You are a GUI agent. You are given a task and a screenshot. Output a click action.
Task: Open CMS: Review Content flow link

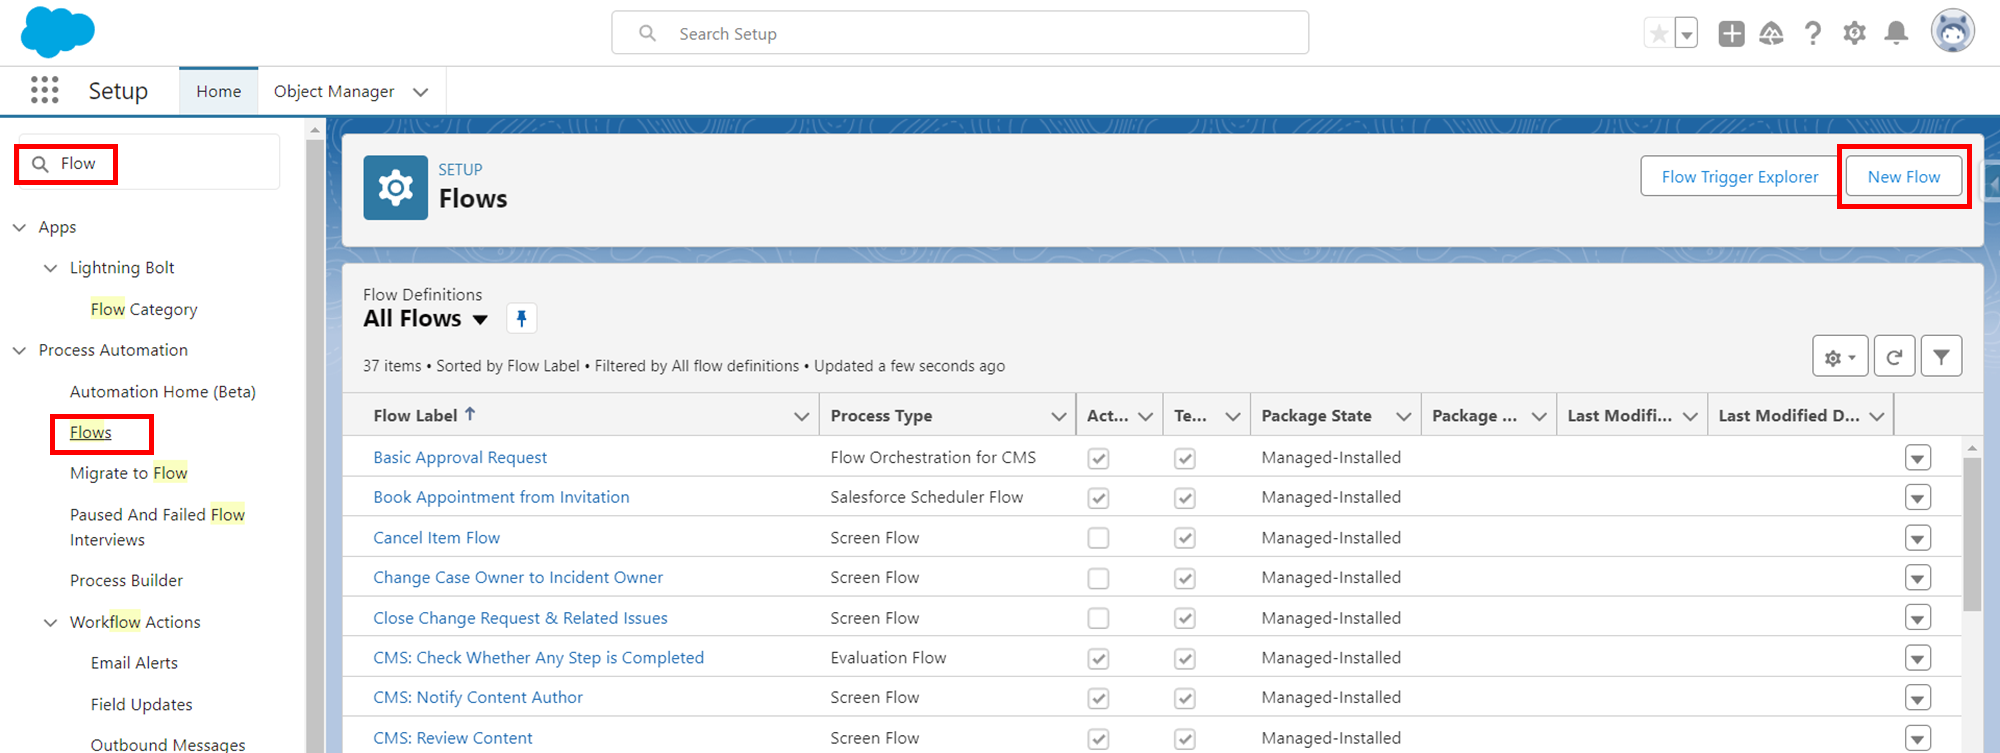pyautogui.click(x=452, y=738)
